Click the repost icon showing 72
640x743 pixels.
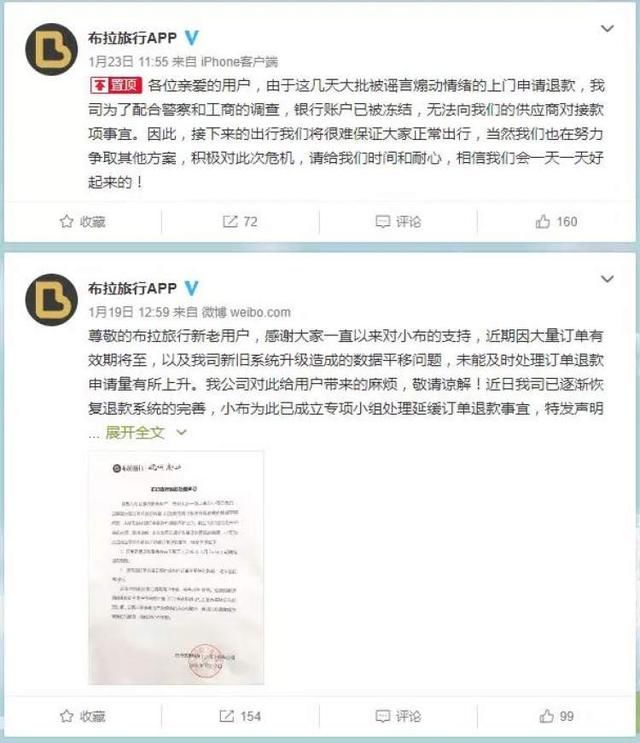[x=230, y=221]
